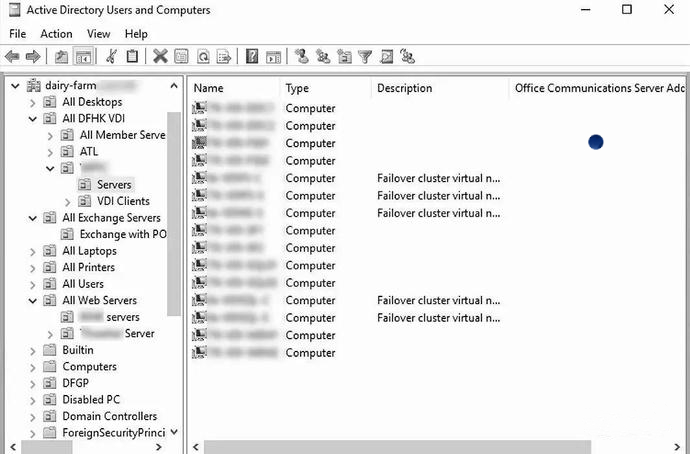Expand the All Desktops tree node
Screen dimensions: 690x454
tap(34, 102)
